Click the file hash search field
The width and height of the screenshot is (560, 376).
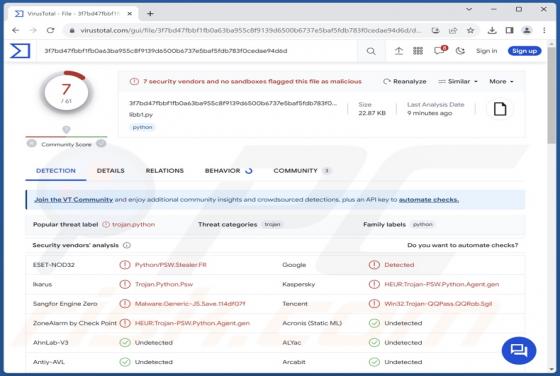coord(200,51)
